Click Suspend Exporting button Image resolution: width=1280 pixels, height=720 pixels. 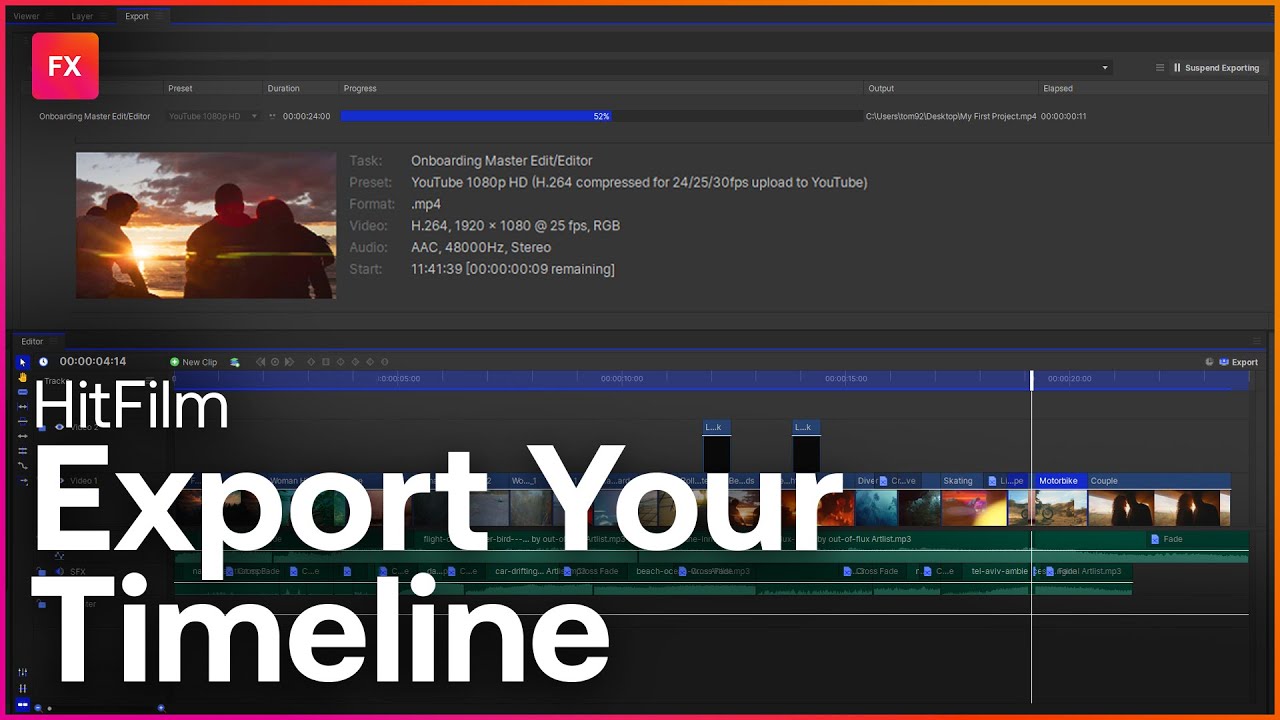1216,68
